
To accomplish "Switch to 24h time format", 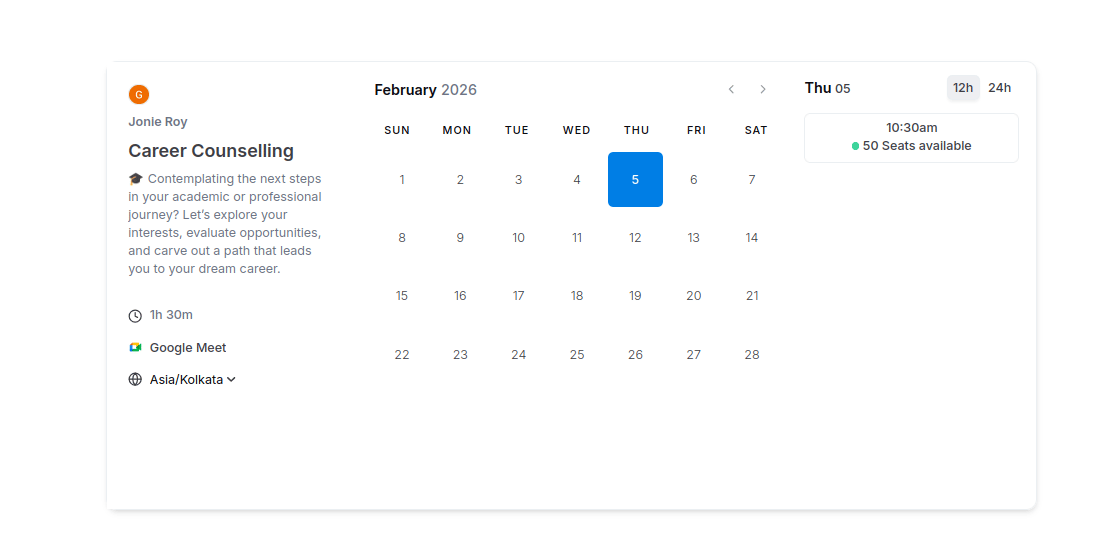I will (999, 88).
